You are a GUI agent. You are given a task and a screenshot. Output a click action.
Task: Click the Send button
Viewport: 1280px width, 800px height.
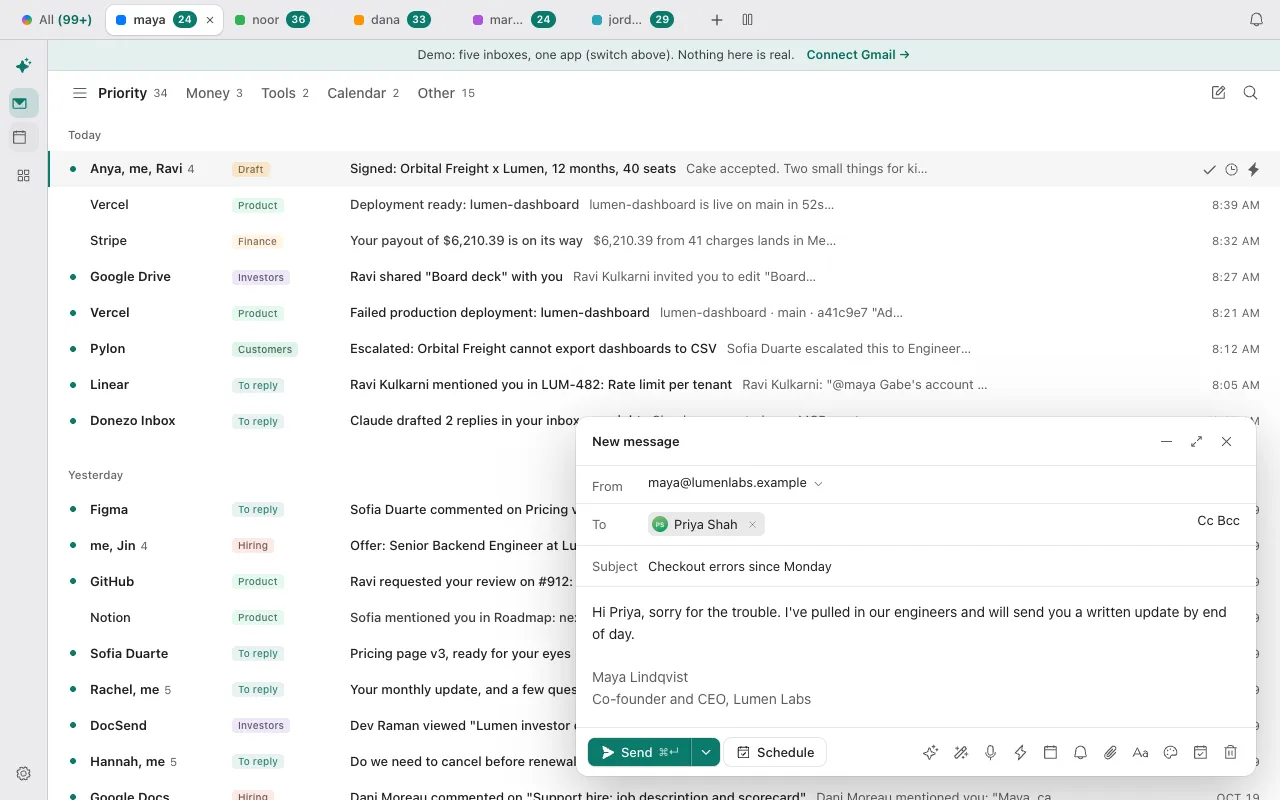[639, 752]
